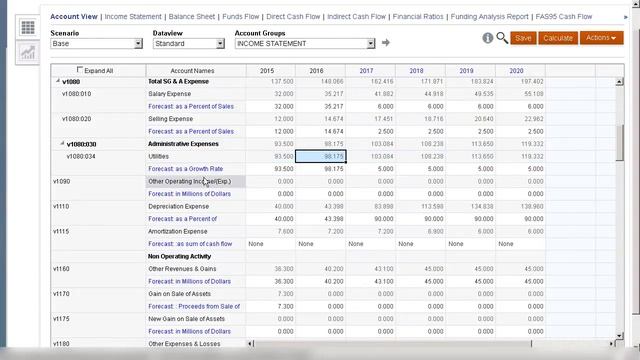This screenshot has width=640, height=360.
Task: Click the information icon
Action: 487,38
